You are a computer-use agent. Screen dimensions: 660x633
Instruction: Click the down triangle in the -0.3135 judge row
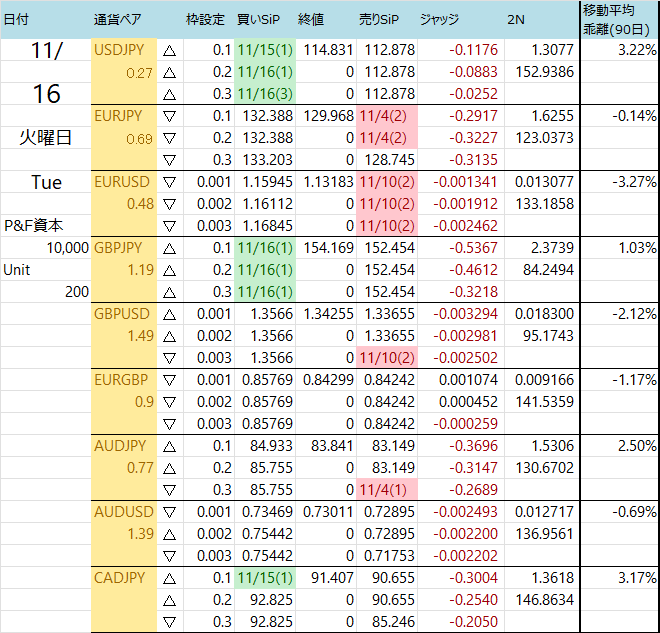click(x=169, y=160)
